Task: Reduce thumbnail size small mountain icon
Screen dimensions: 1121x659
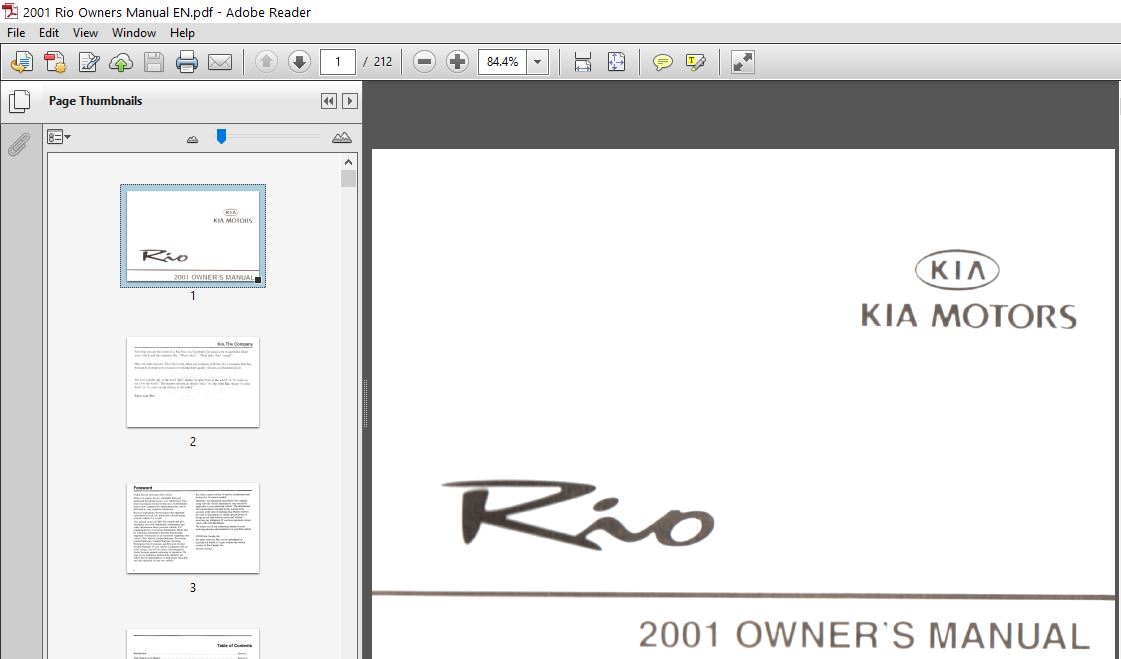Action: point(192,139)
